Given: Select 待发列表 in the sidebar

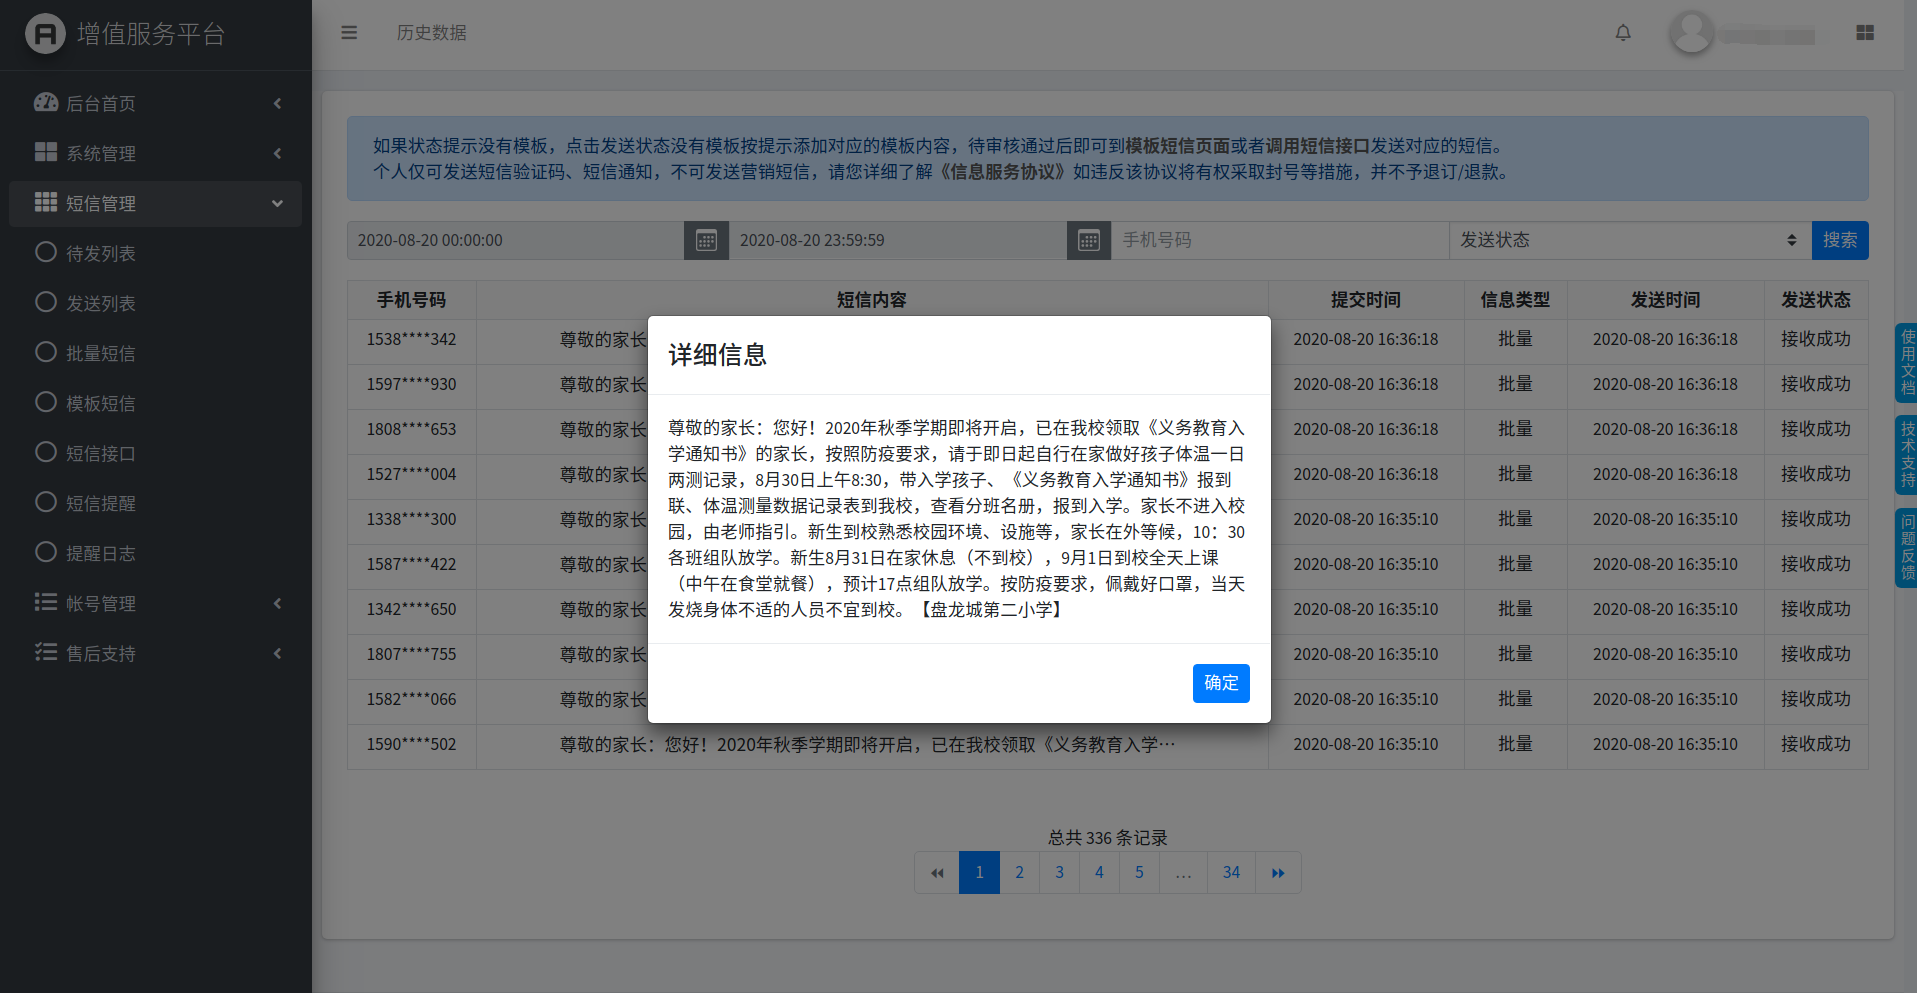Looking at the screenshot, I should 100,254.
